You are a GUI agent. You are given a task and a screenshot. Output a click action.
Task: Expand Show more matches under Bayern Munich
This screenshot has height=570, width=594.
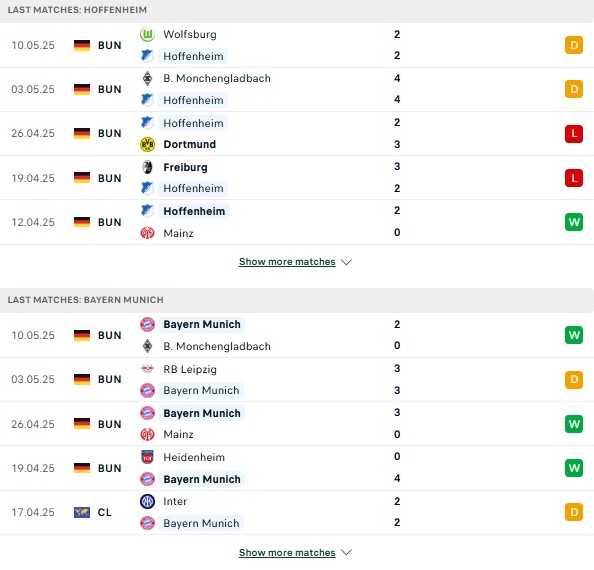[x=287, y=553]
